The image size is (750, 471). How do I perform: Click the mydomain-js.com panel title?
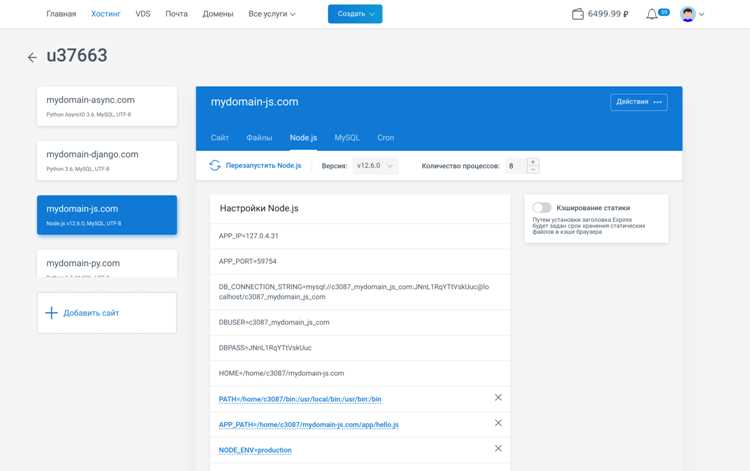pos(254,102)
